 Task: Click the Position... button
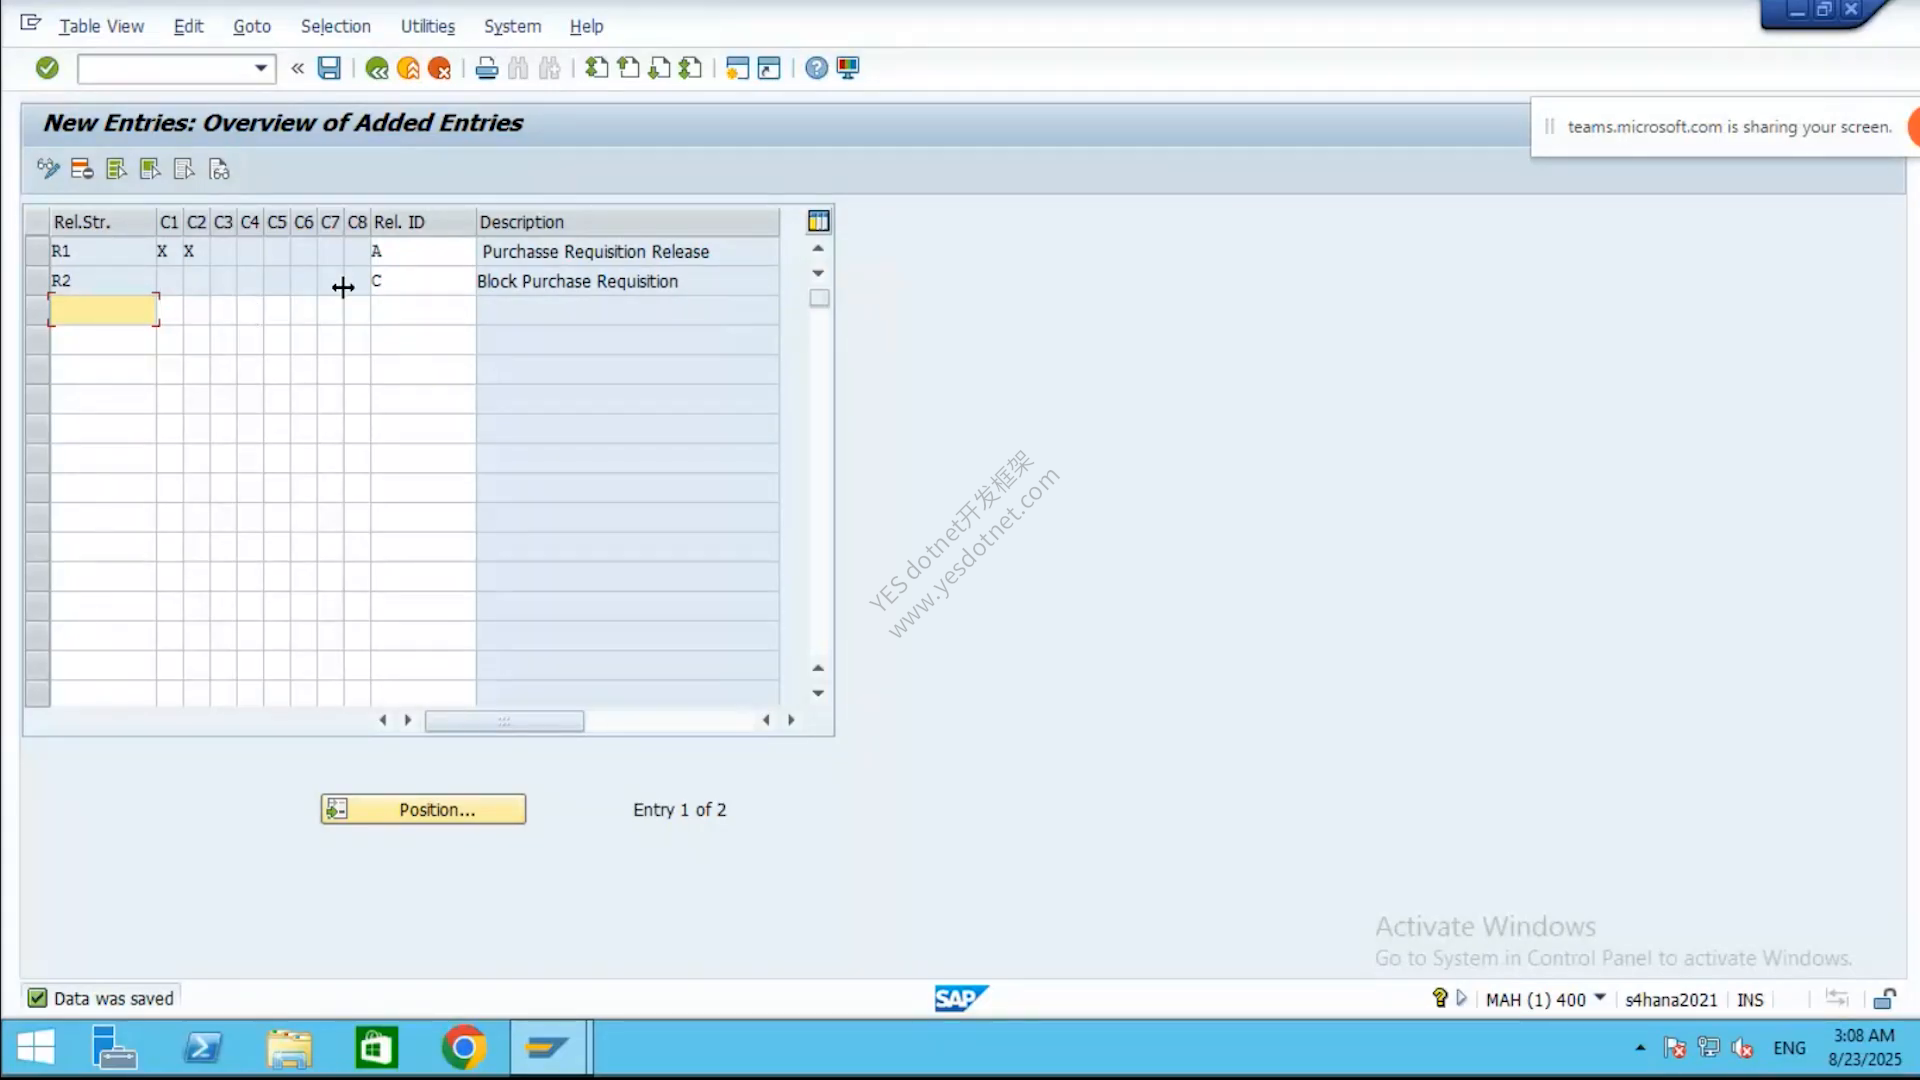click(423, 809)
